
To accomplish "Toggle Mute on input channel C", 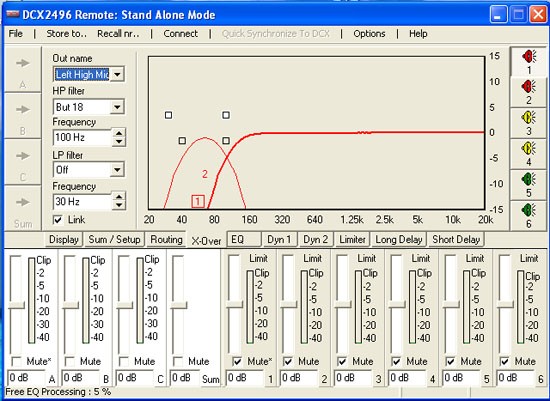I will pos(124,361).
